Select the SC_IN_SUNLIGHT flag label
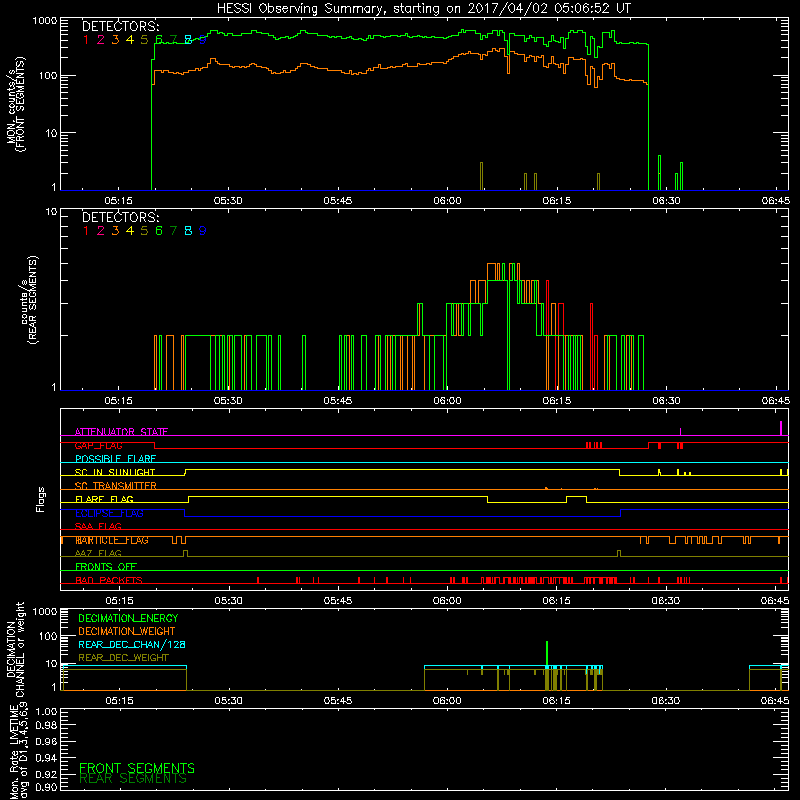This screenshot has height=800, width=800. click(x=115, y=472)
